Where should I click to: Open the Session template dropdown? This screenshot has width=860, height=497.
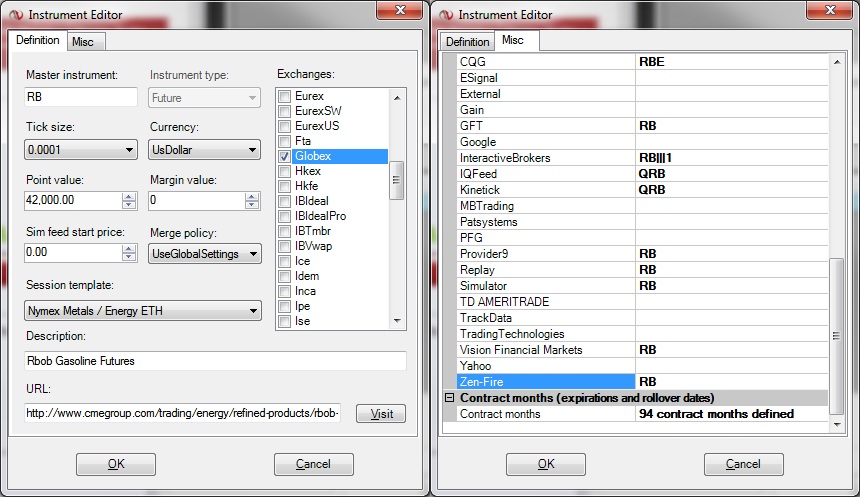143,310
